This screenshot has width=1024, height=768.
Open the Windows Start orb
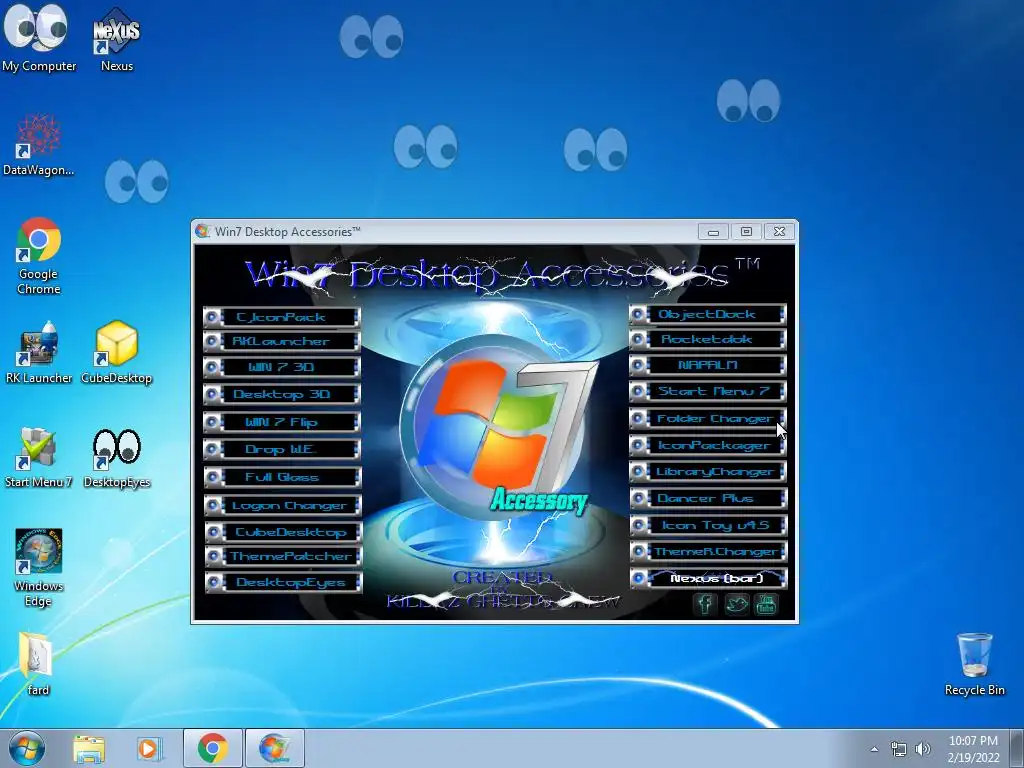point(27,748)
